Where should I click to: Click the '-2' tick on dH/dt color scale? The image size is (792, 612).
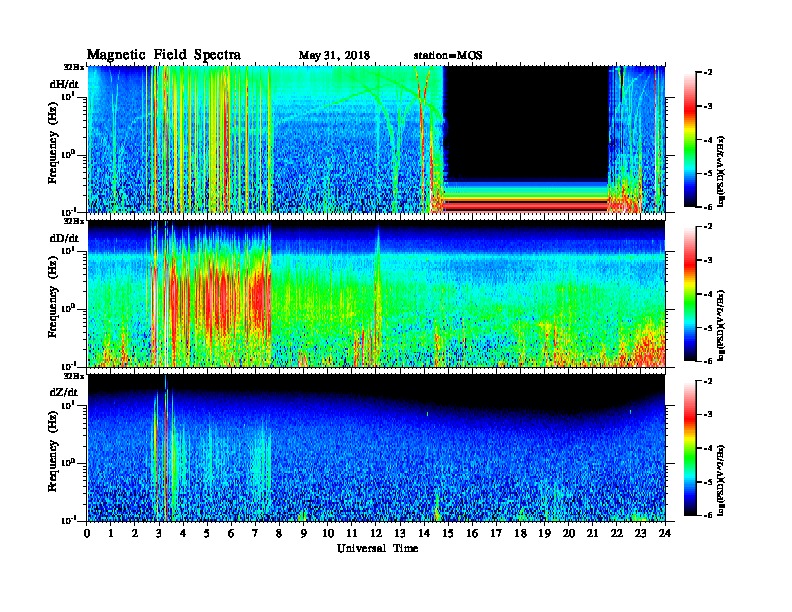click(708, 73)
